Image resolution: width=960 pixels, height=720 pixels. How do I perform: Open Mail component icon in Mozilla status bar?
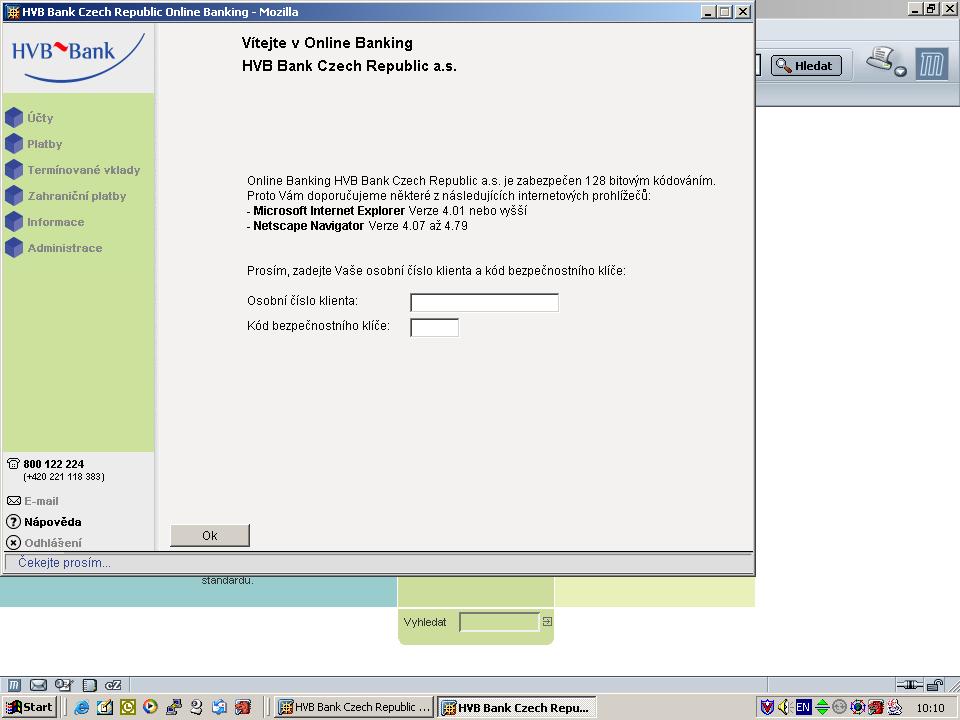click(39, 685)
